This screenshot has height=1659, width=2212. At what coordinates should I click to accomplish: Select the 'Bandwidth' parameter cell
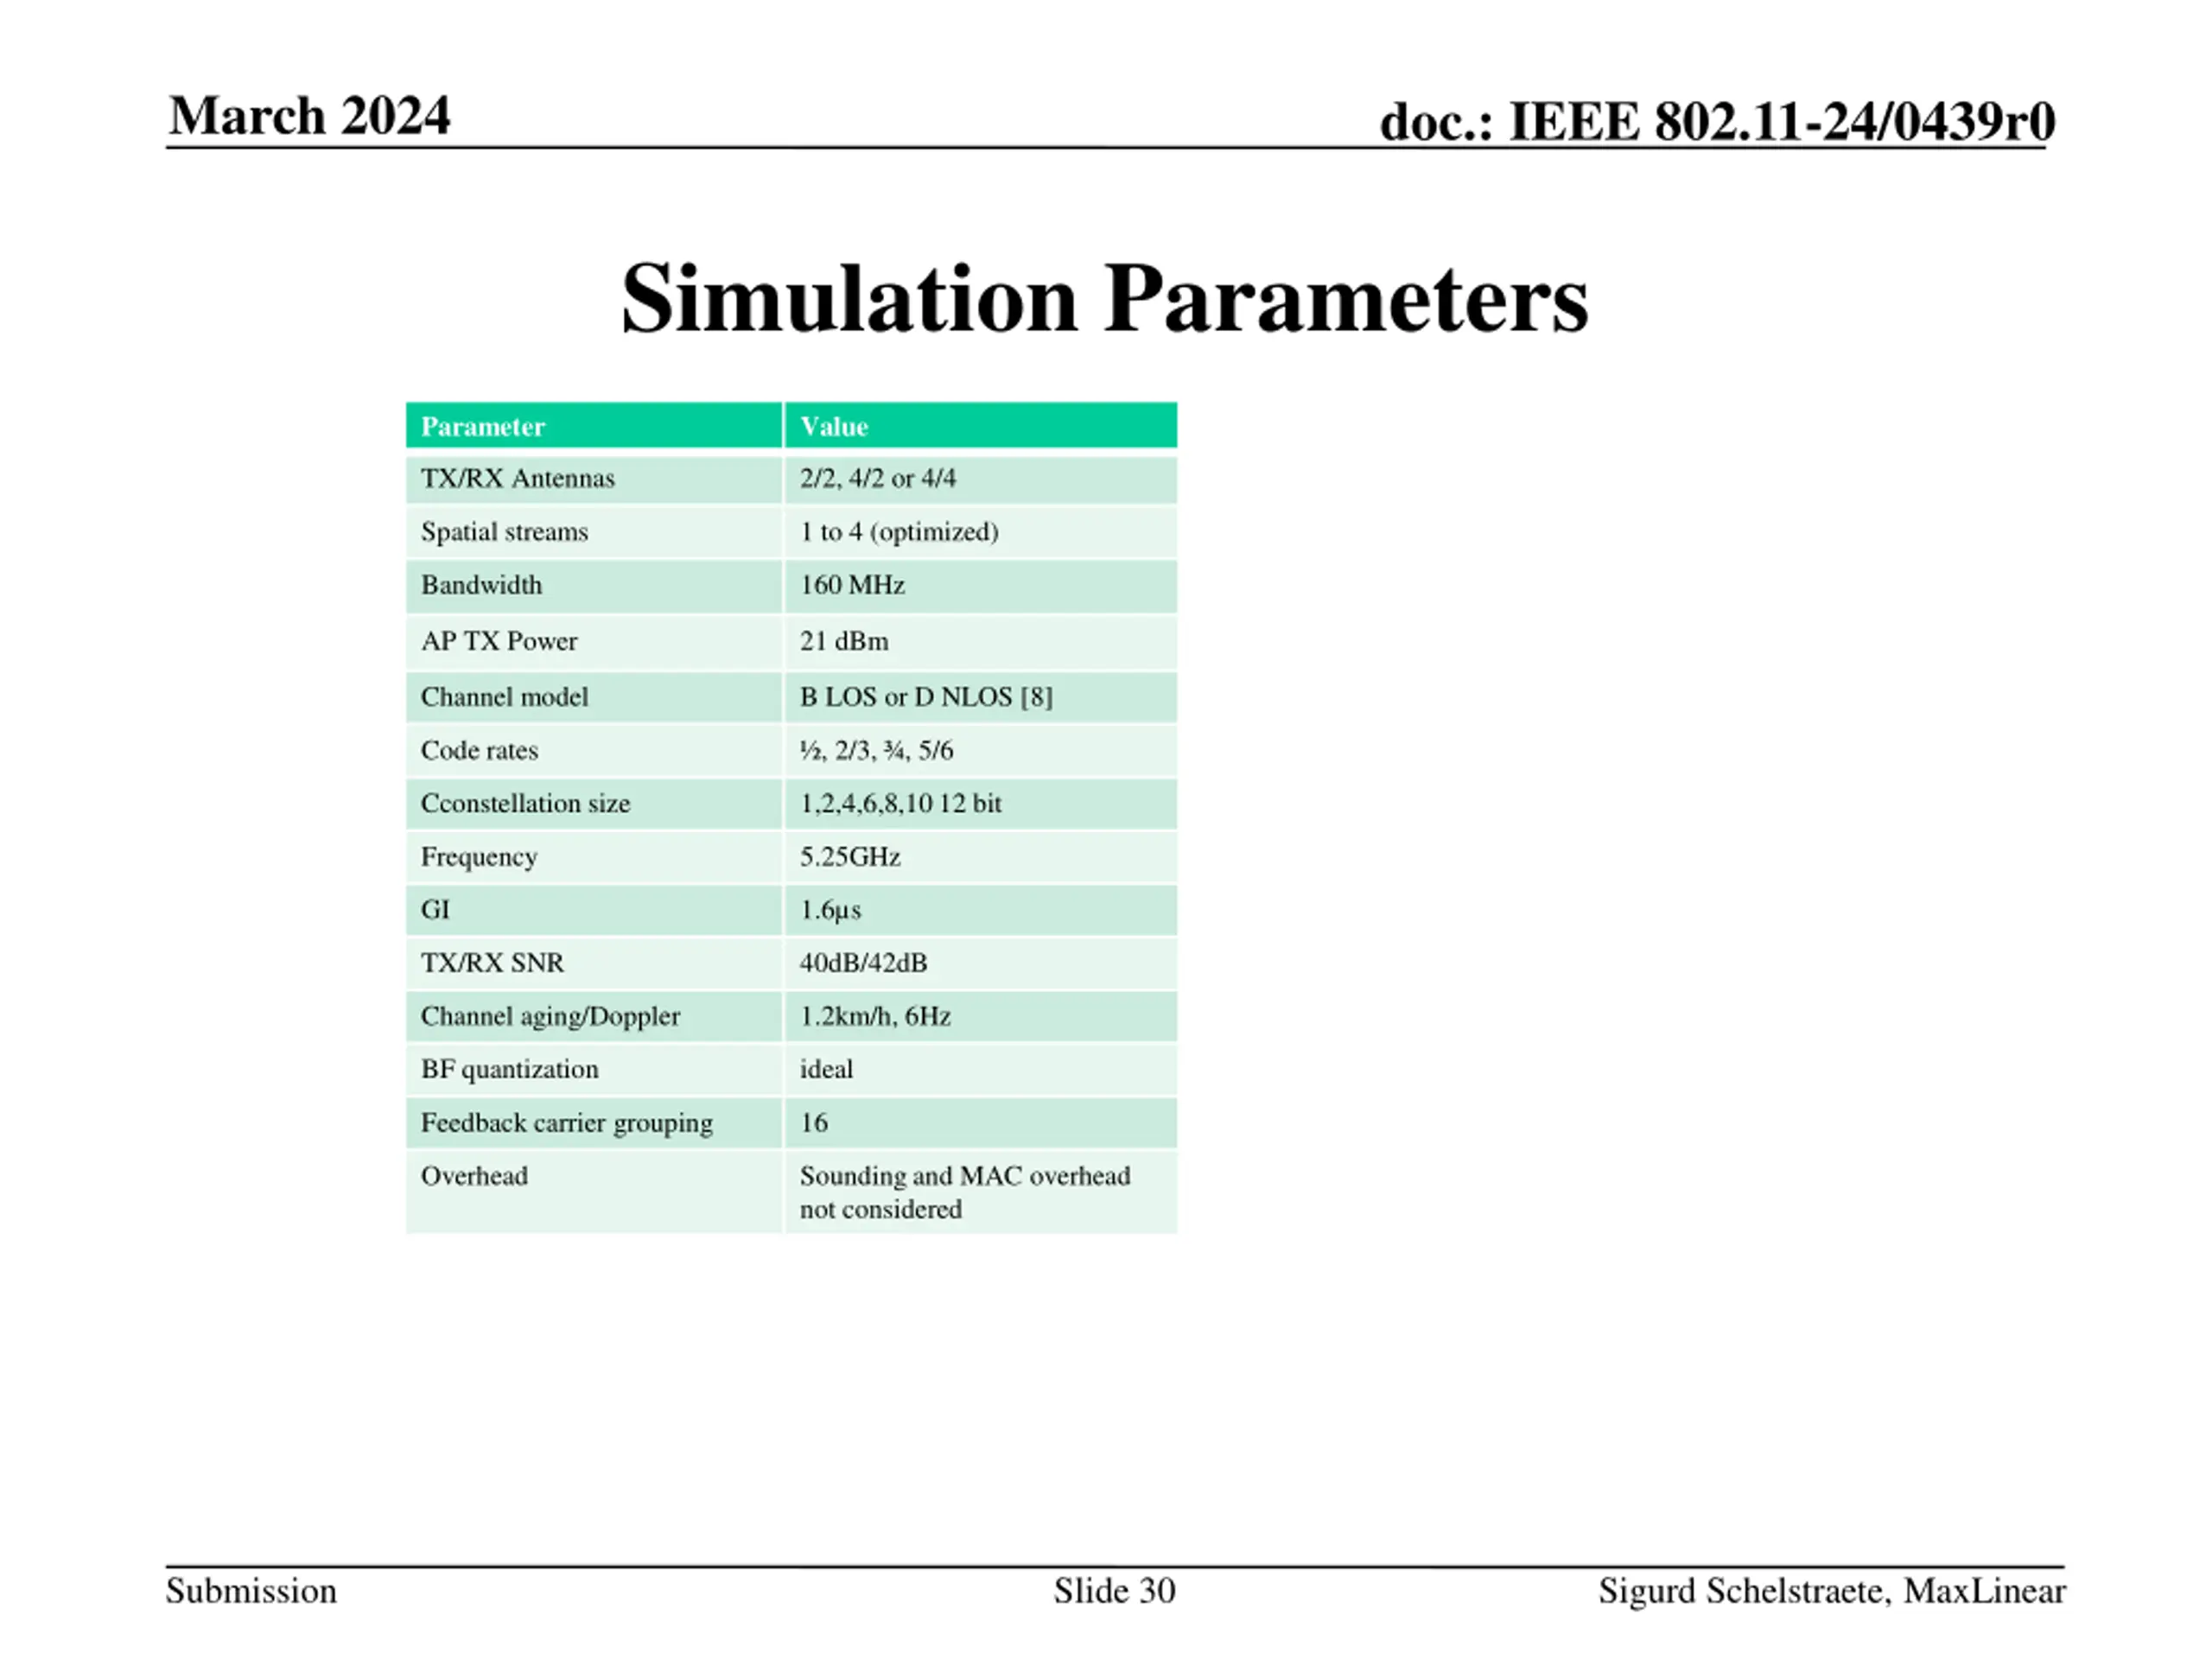coord(594,585)
